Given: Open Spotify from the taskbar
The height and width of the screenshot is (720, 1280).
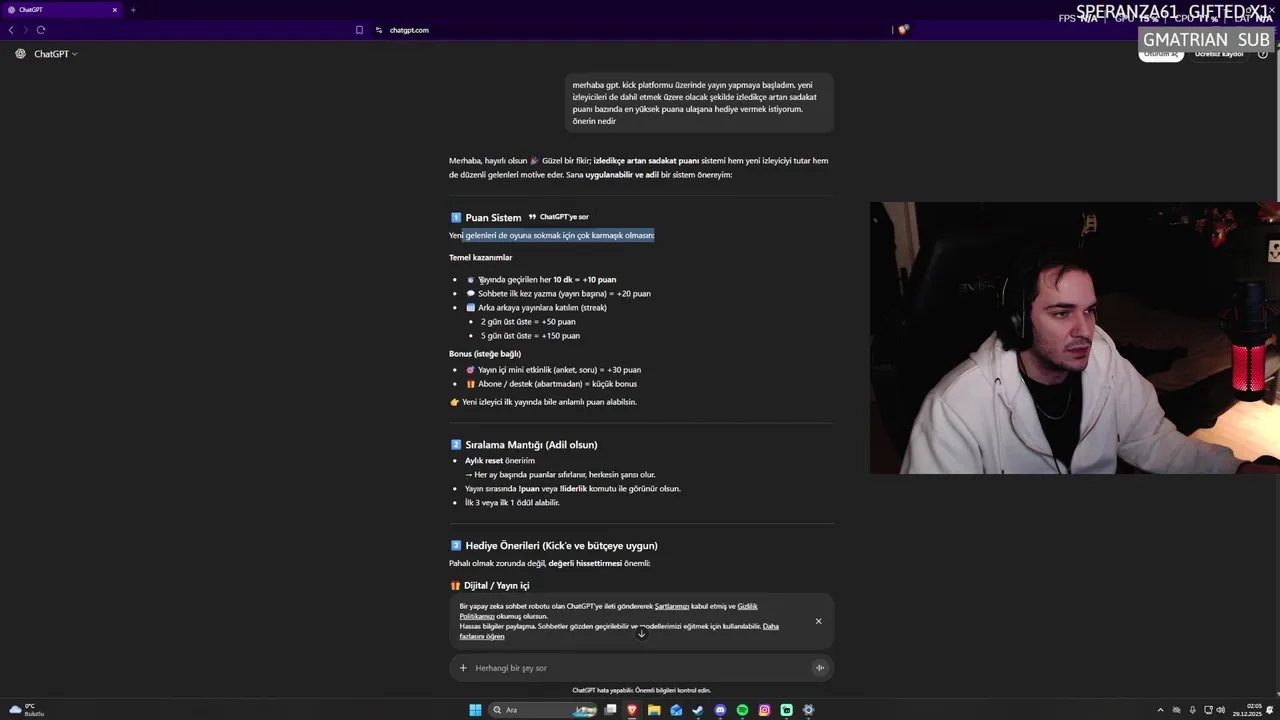Looking at the screenshot, I should click(x=742, y=710).
